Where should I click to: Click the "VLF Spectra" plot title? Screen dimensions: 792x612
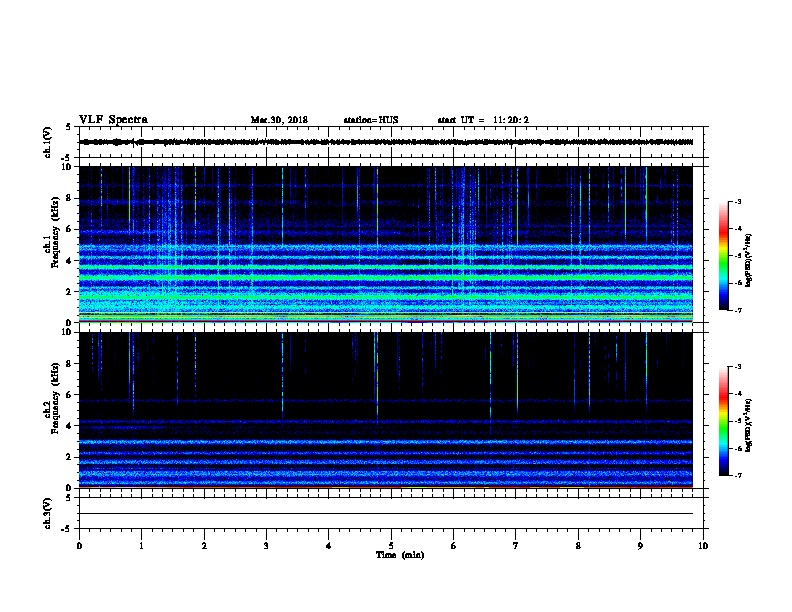pyautogui.click(x=114, y=120)
